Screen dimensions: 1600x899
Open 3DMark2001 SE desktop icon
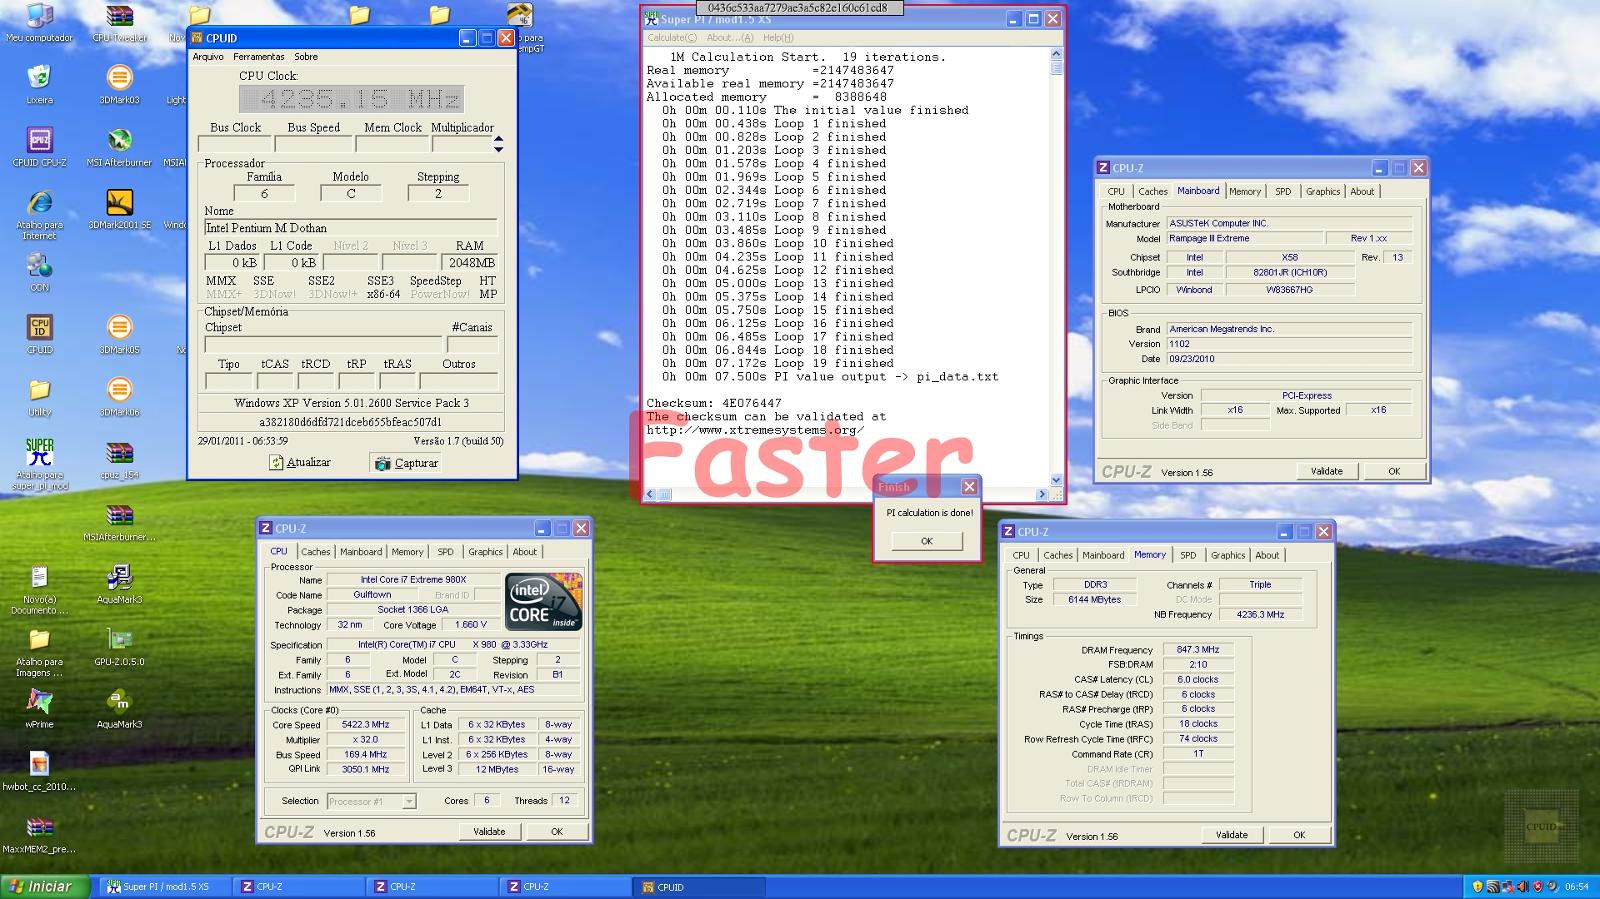coord(119,209)
